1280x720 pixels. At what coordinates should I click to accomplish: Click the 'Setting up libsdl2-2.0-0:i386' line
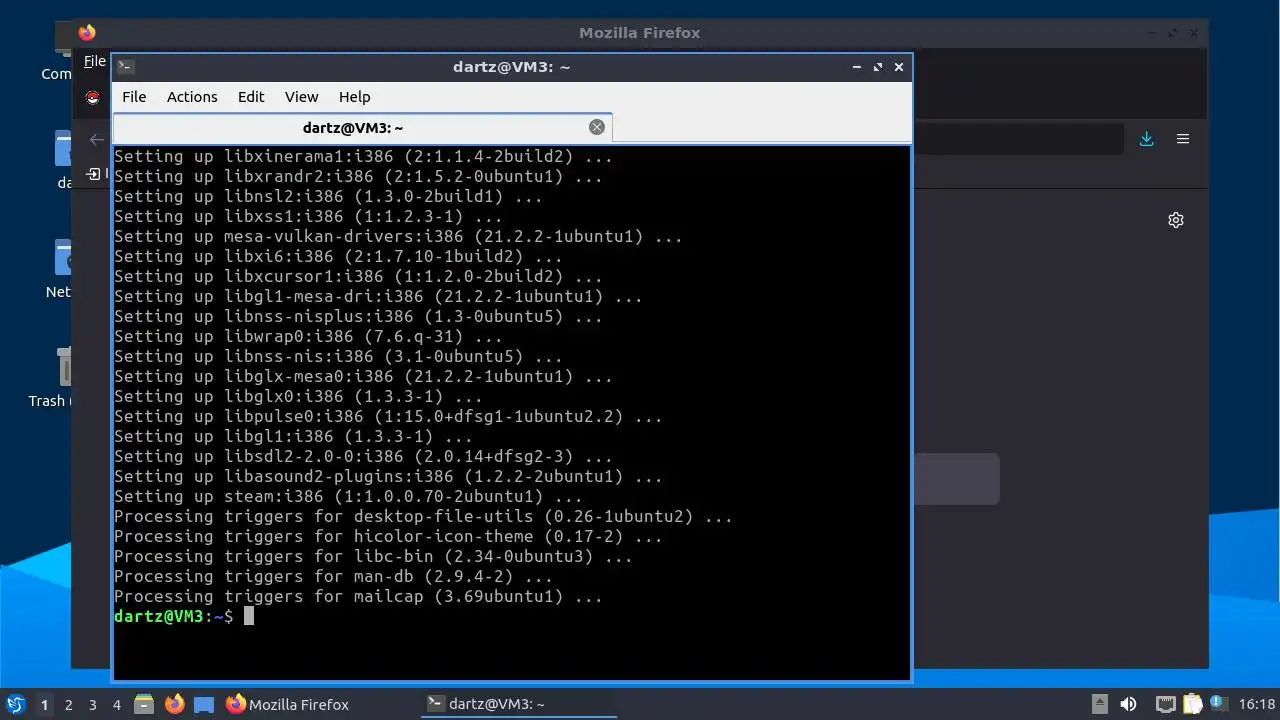tap(363, 457)
